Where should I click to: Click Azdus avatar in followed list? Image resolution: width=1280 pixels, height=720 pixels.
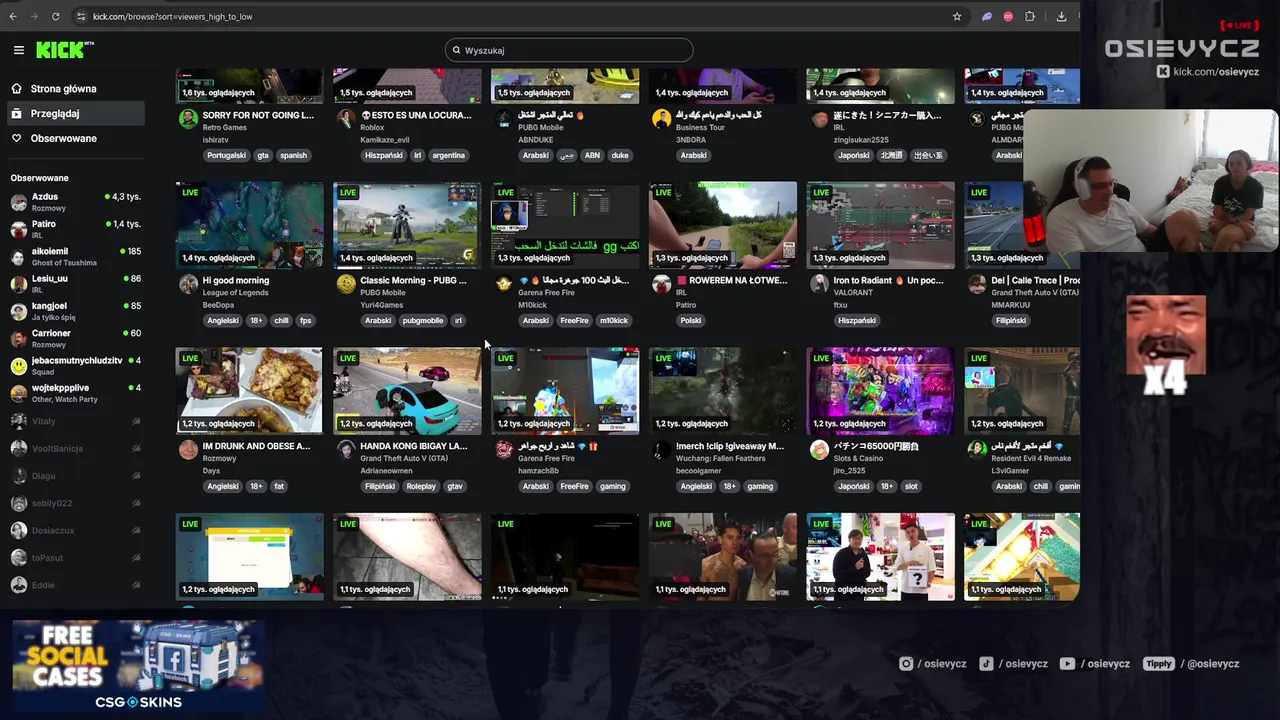[x=18, y=202]
